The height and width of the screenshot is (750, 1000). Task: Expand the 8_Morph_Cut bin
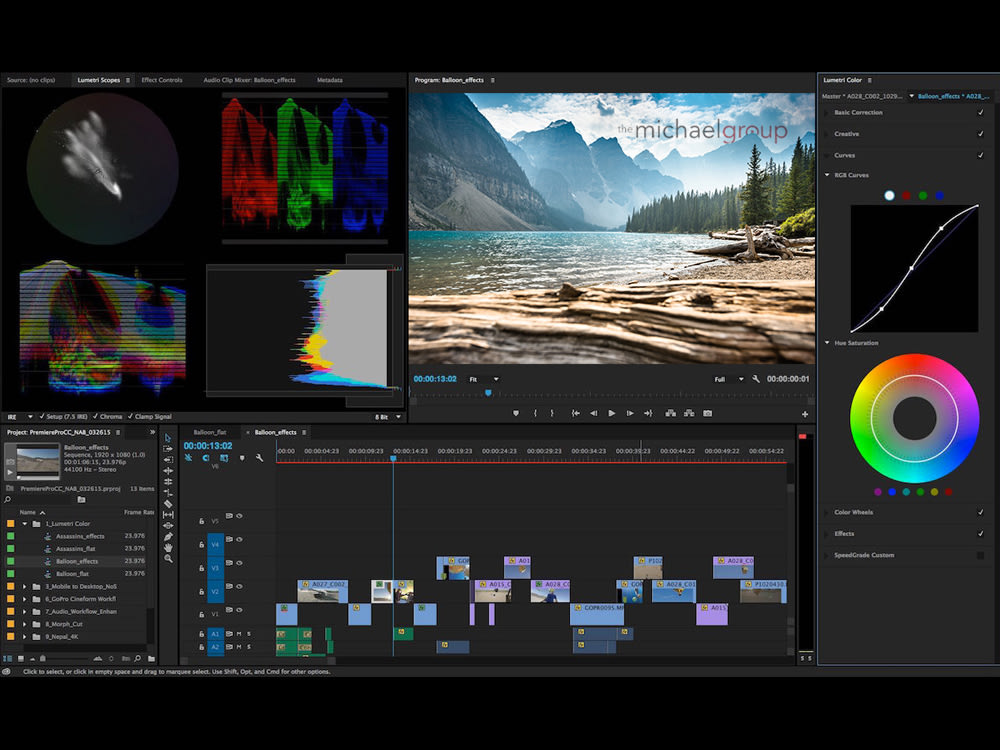(x=25, y=624)
